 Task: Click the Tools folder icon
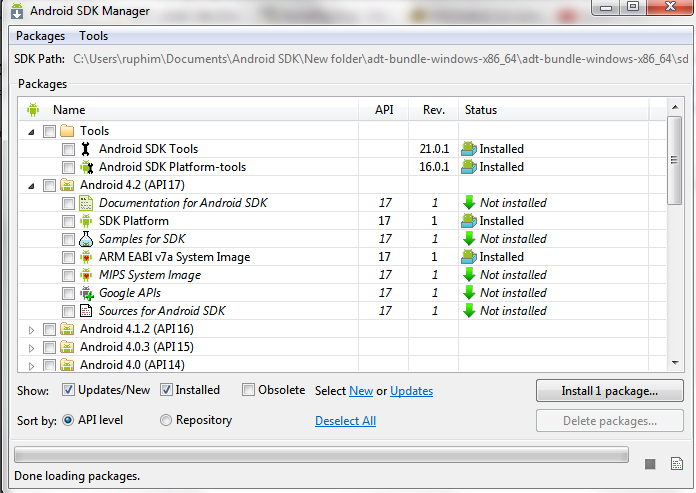(x=67, y=131)
